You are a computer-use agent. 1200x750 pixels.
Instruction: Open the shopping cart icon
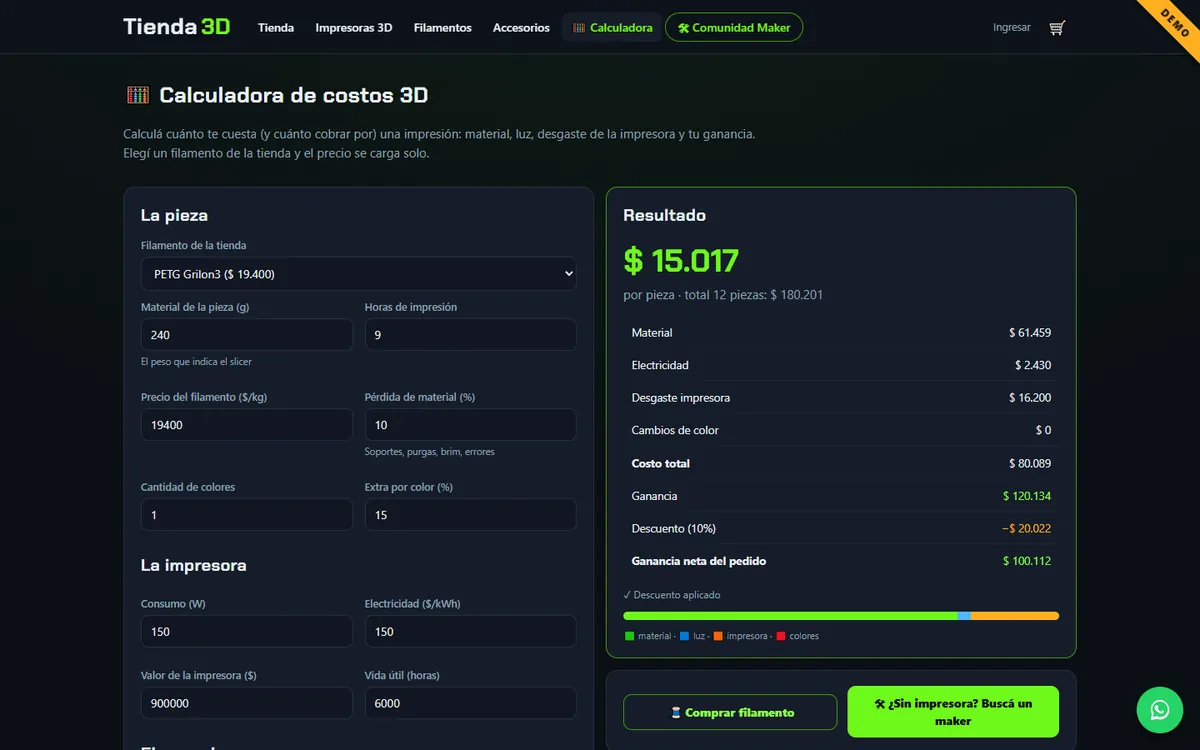tap(1057, 28)
